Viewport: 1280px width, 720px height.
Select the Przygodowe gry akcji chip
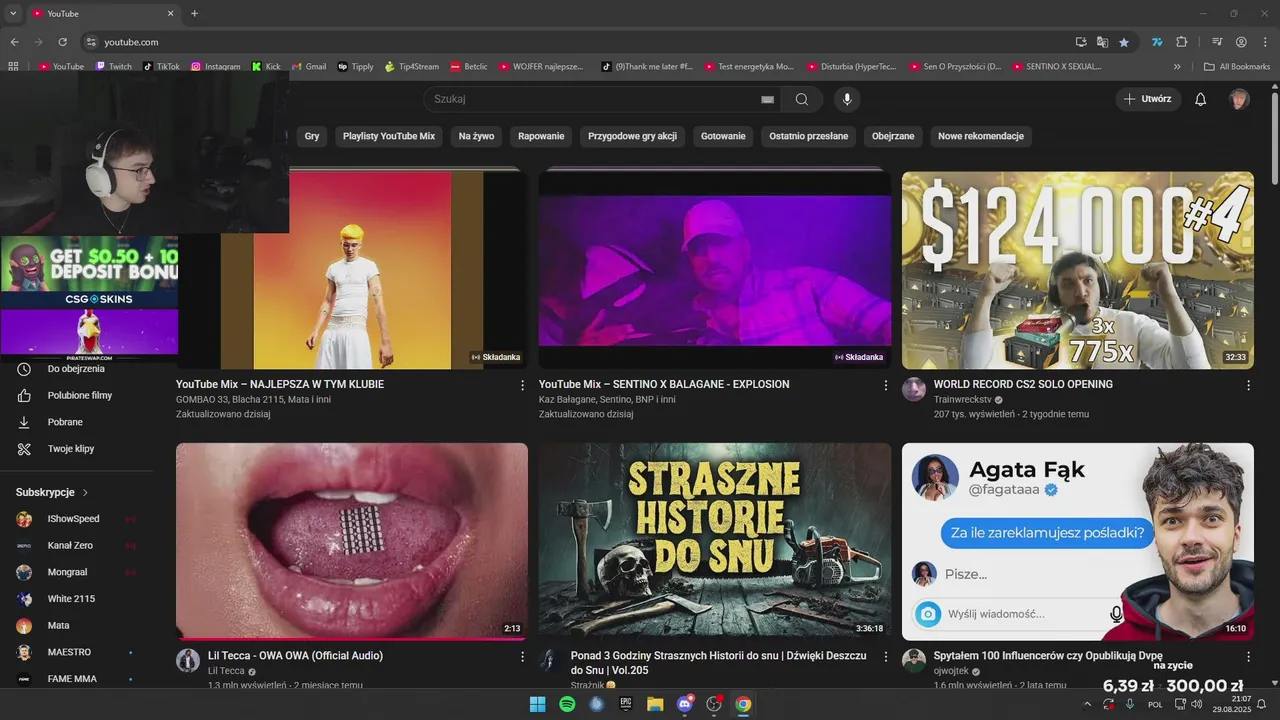(632, 136)
